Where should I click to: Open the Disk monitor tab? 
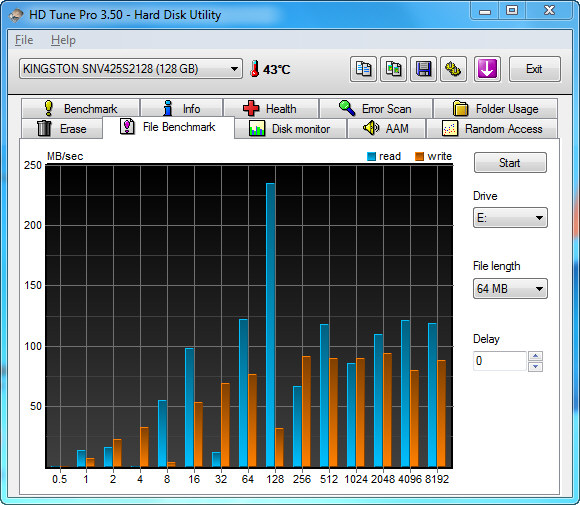click(290, 128)
